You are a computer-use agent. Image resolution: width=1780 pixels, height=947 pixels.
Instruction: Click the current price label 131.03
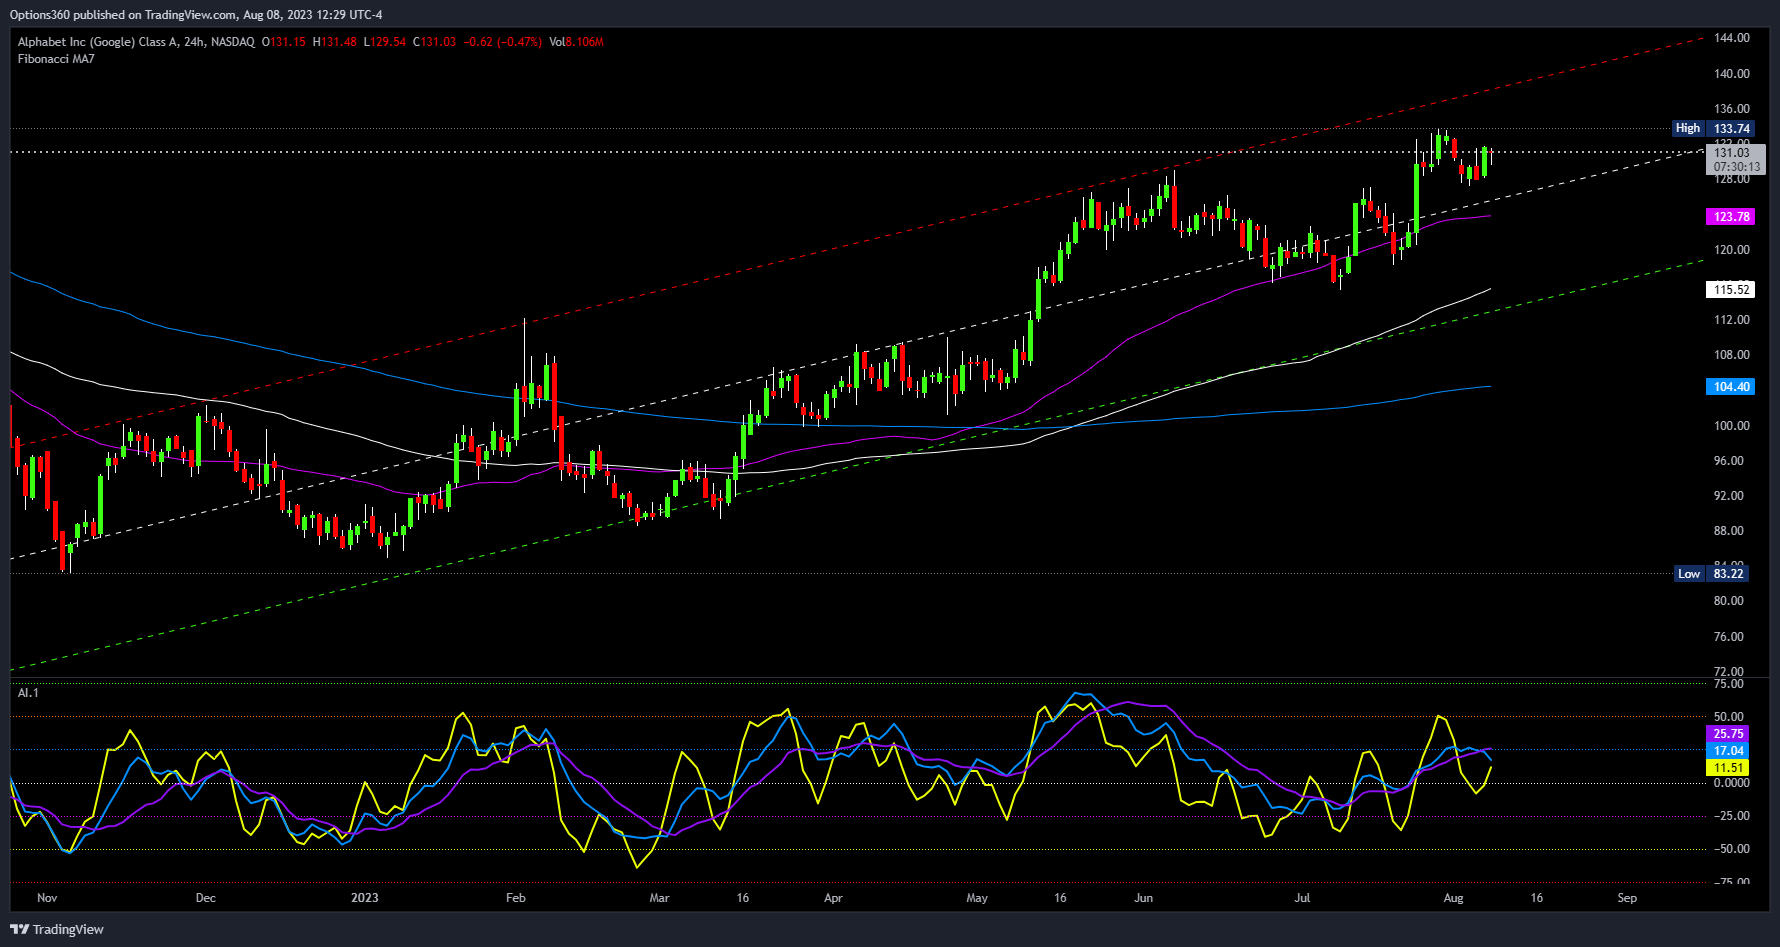(1732, 153)
